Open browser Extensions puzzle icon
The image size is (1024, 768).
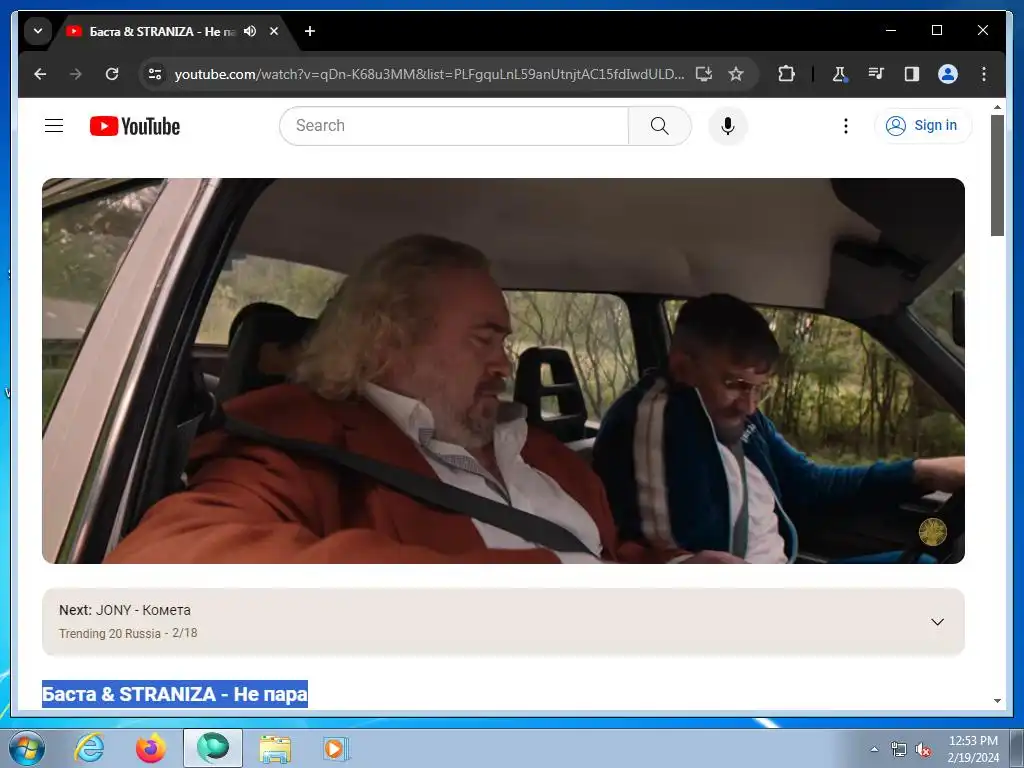click(786, 74)
